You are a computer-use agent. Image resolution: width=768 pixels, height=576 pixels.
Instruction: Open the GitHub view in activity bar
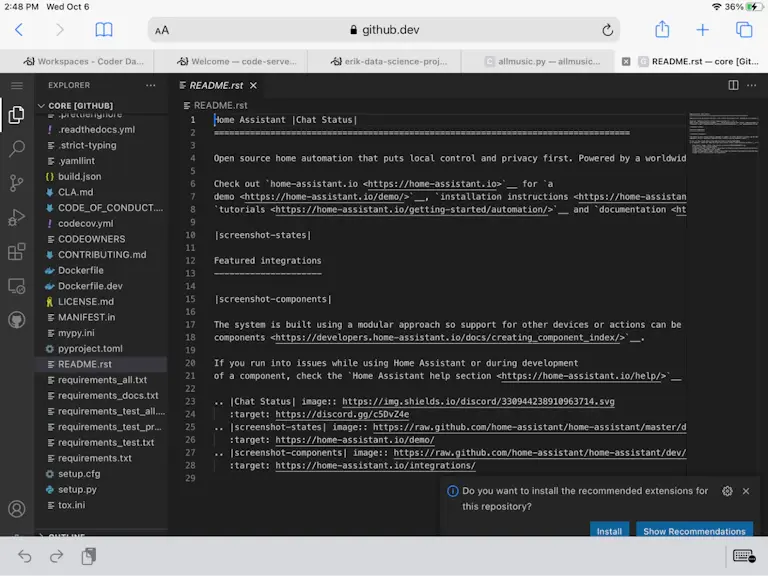[17, 320]
